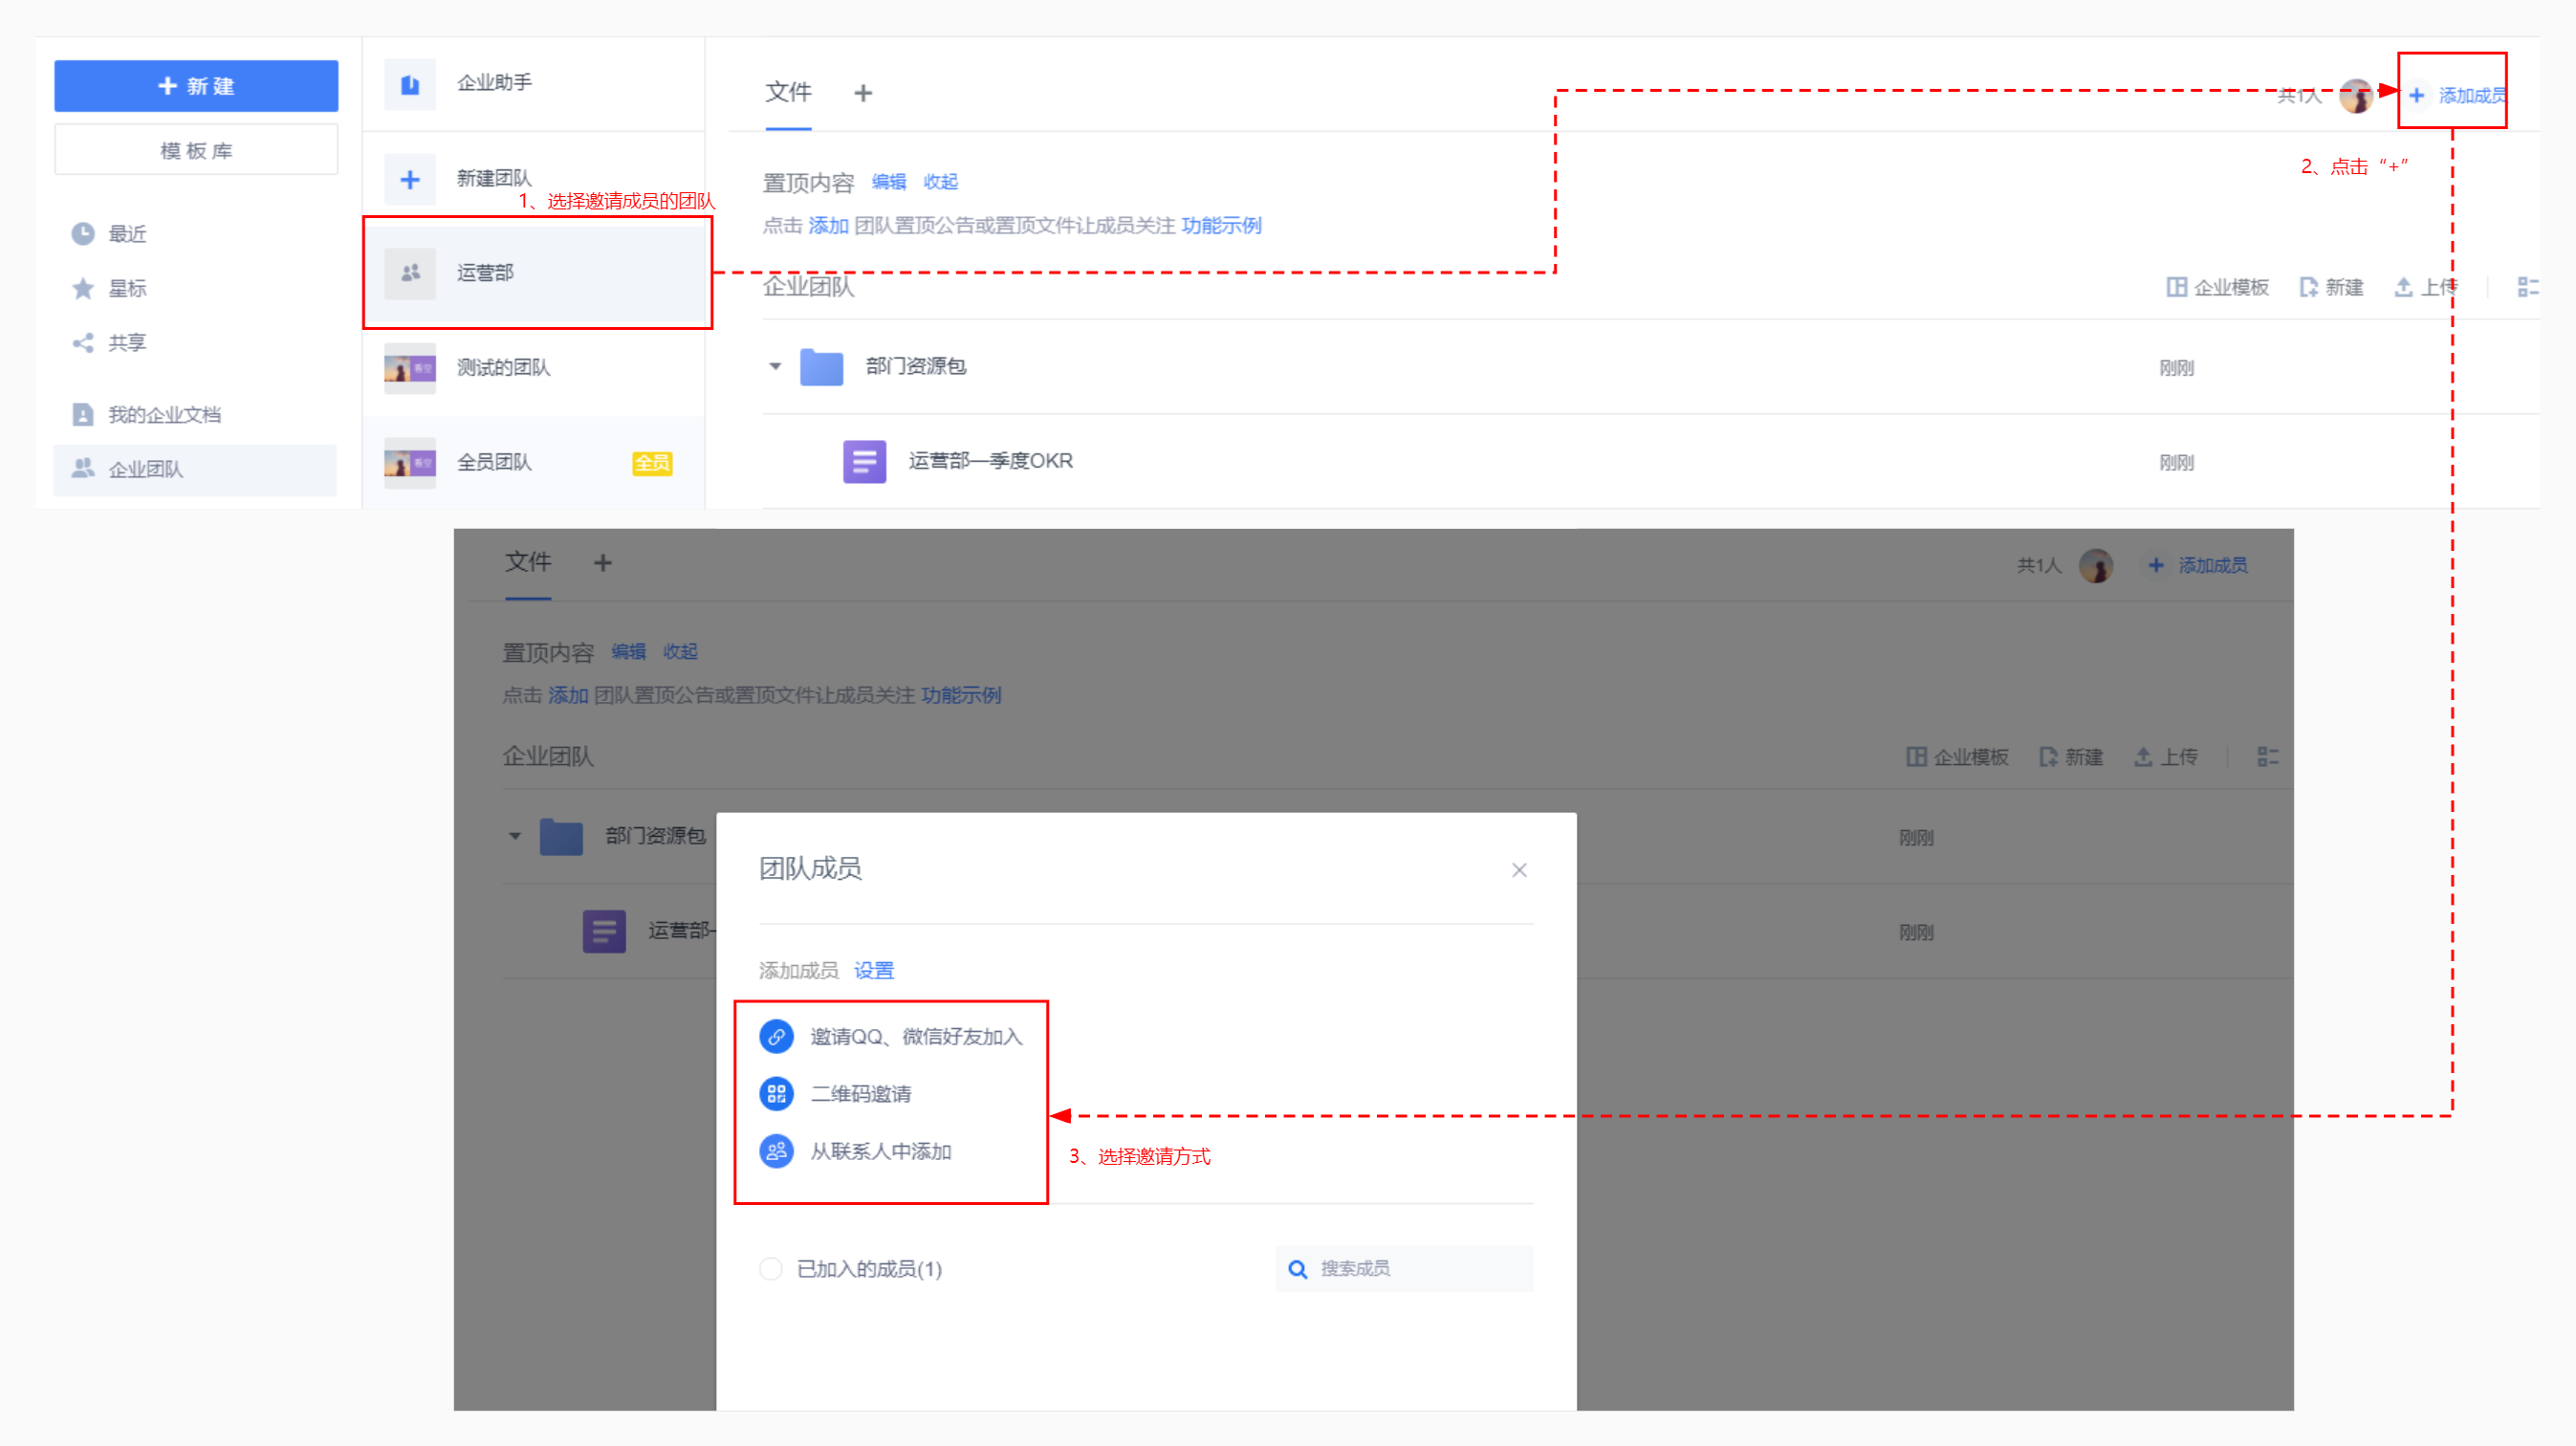This screenshot has width=2576, height=1446.
Task: Click 添加 link in dimmed lower panel
Action: click(x=568, y=695)
